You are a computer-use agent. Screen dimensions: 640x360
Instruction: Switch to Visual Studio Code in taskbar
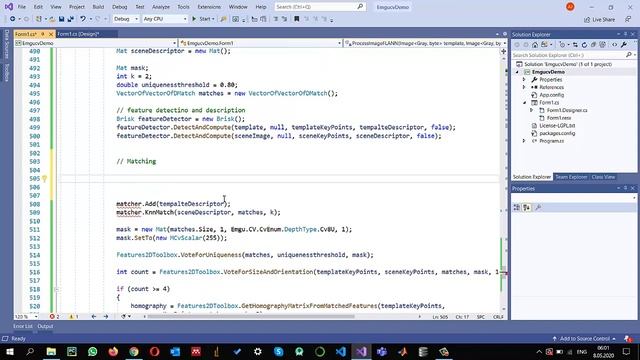[x=341, y=351]
